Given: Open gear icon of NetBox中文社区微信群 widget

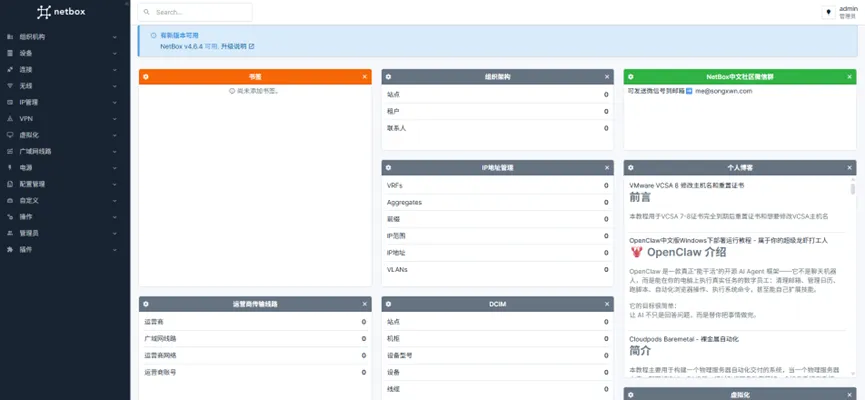Looking at the screenshot, I should 631,77.
